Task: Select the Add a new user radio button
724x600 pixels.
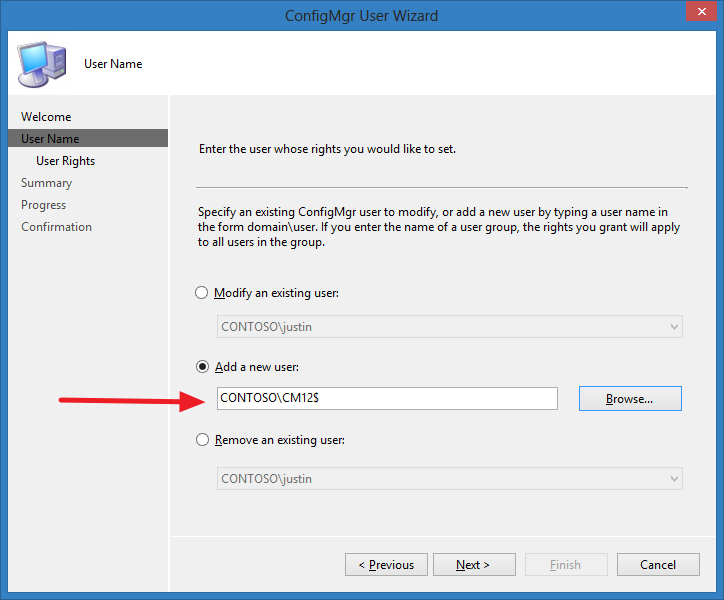Action: tap(202, 367)
